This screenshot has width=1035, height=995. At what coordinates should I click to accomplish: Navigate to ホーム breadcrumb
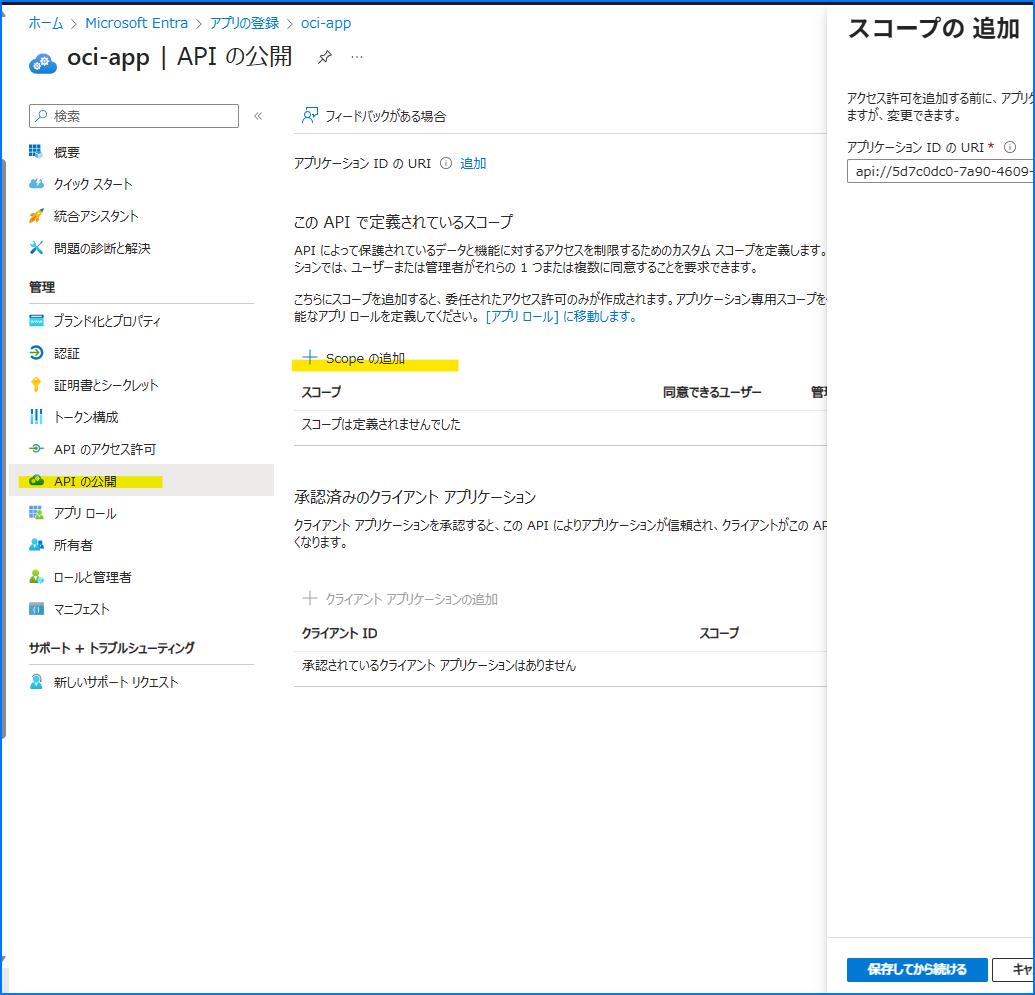[46, 23]
